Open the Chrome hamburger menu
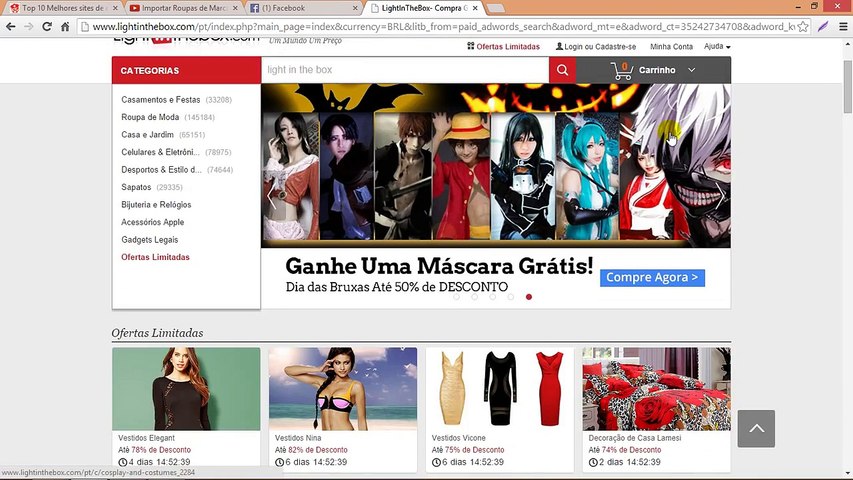853x480 pixels. [843, 27]
